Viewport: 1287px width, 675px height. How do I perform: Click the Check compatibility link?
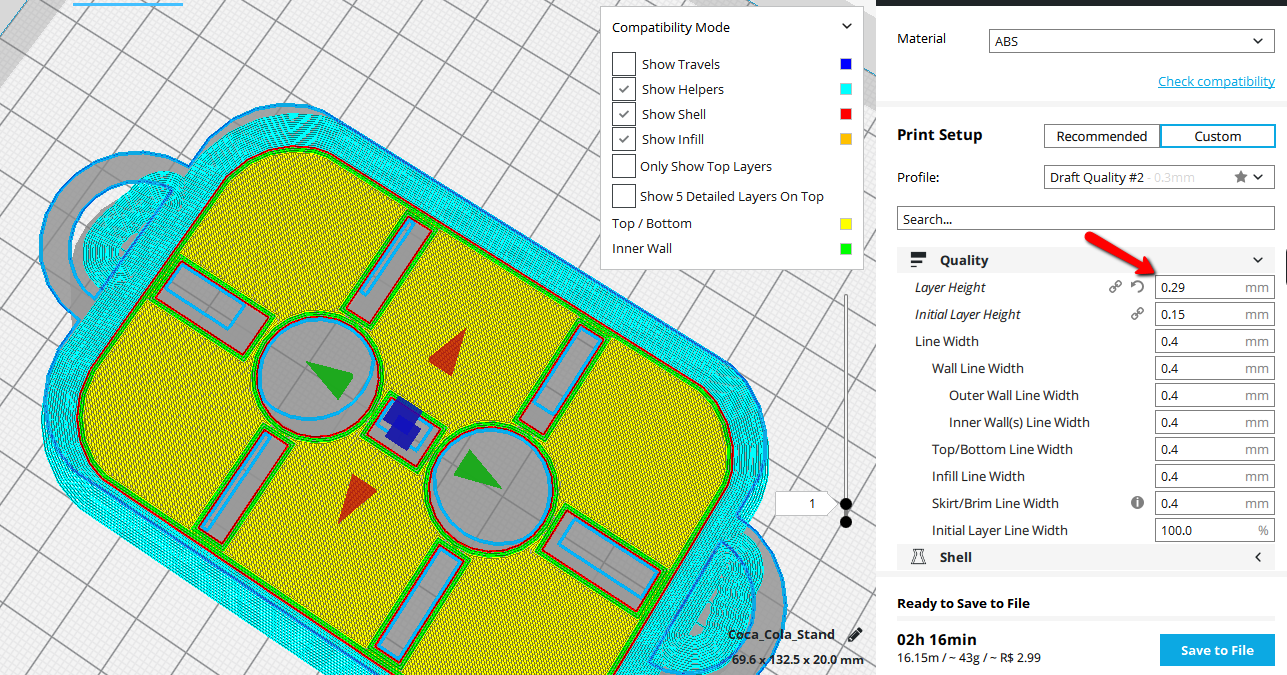point(1216,81)
